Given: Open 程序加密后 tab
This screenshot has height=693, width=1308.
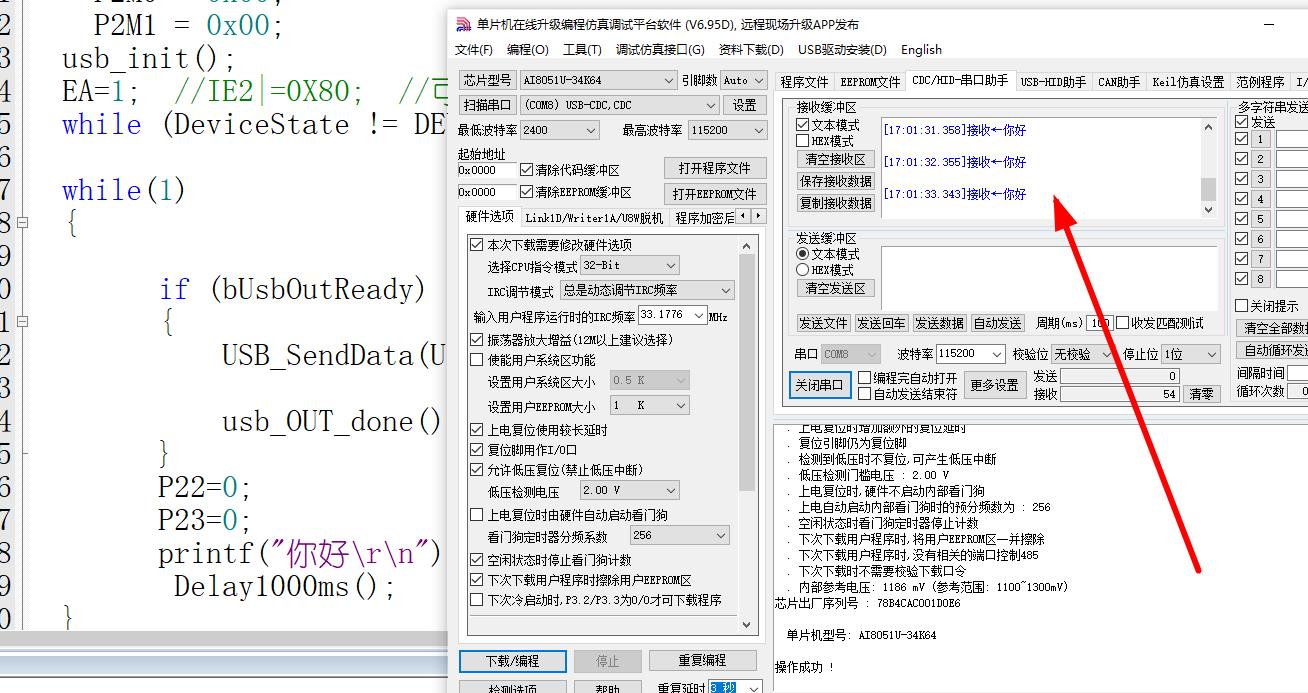Looking at the screenshot, I should point(704,217).
